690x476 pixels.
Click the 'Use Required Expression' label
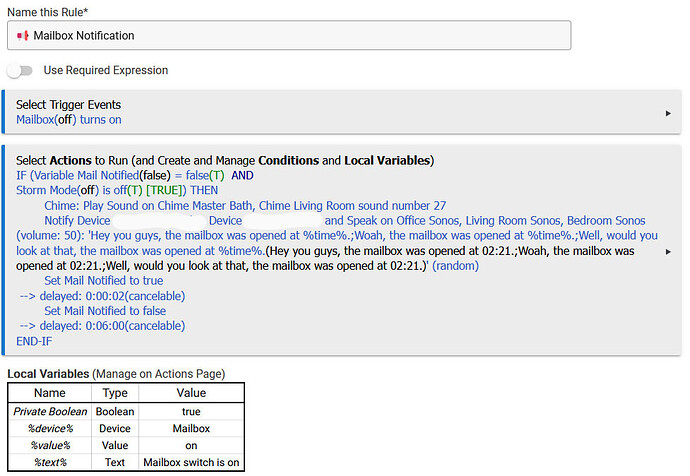pos(106,70)
